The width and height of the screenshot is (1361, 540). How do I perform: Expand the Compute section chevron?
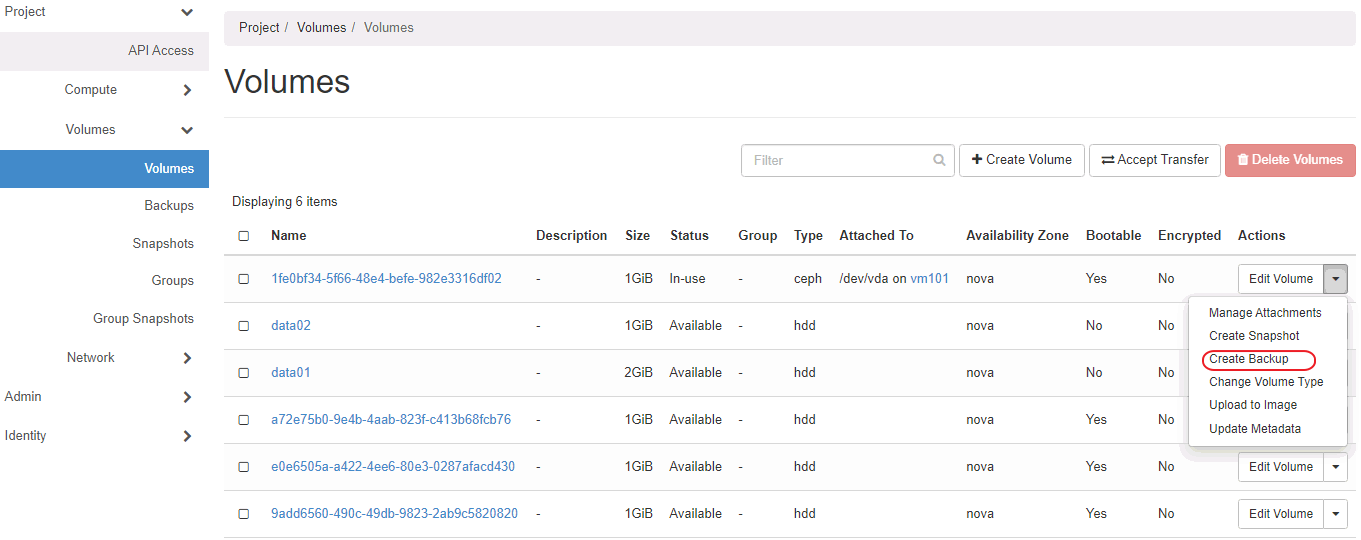[187, 91]
